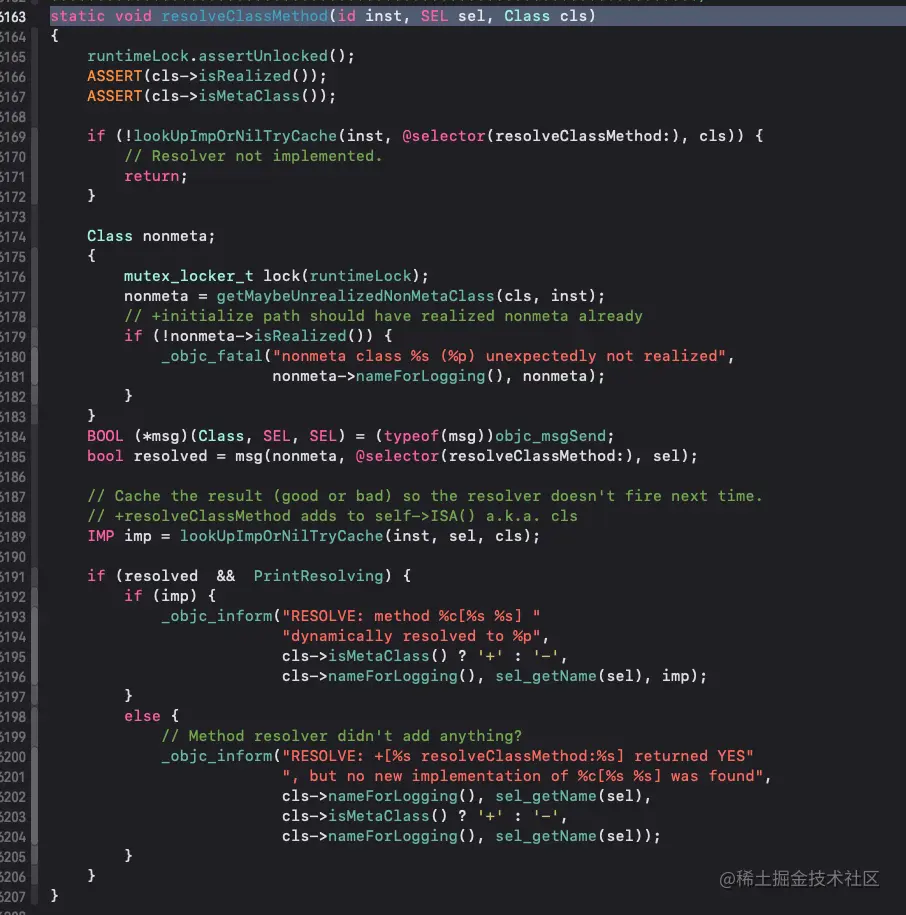Image resolution: width=906 pixels, height=915 pixels.
Task: Click the 'dynamically resolved to %p' string
Action: pyautogui.click(x=411, y=636)
